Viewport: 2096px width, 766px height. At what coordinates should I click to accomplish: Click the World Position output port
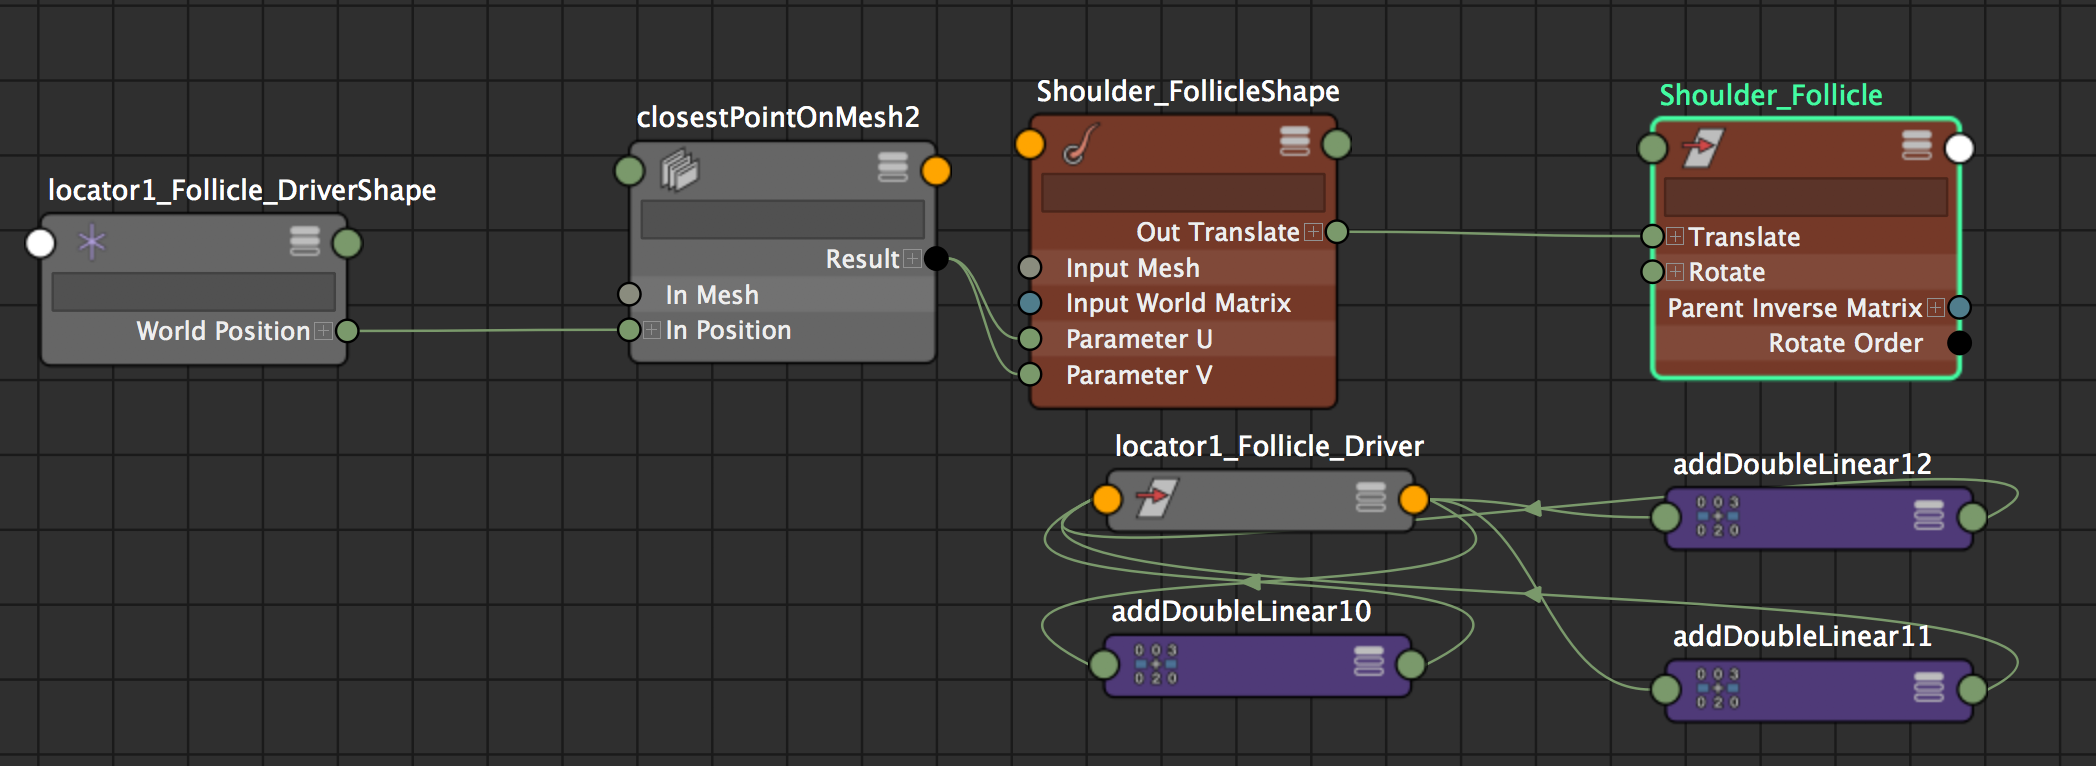click(x=347, y=331)
